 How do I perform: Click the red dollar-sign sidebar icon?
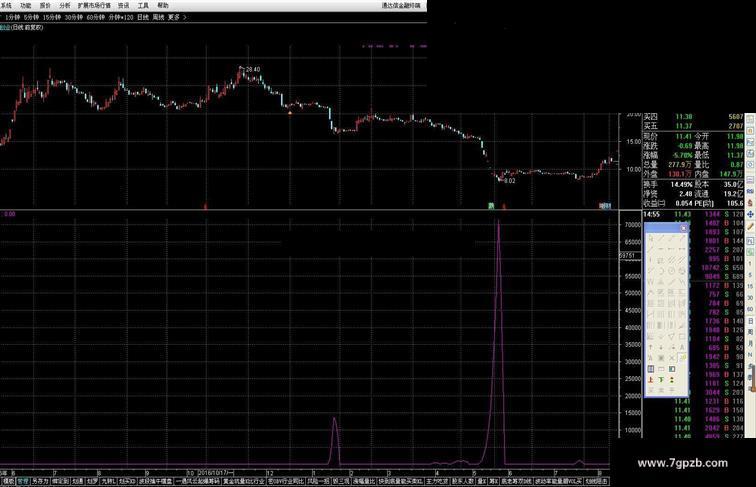pos(750,203)
